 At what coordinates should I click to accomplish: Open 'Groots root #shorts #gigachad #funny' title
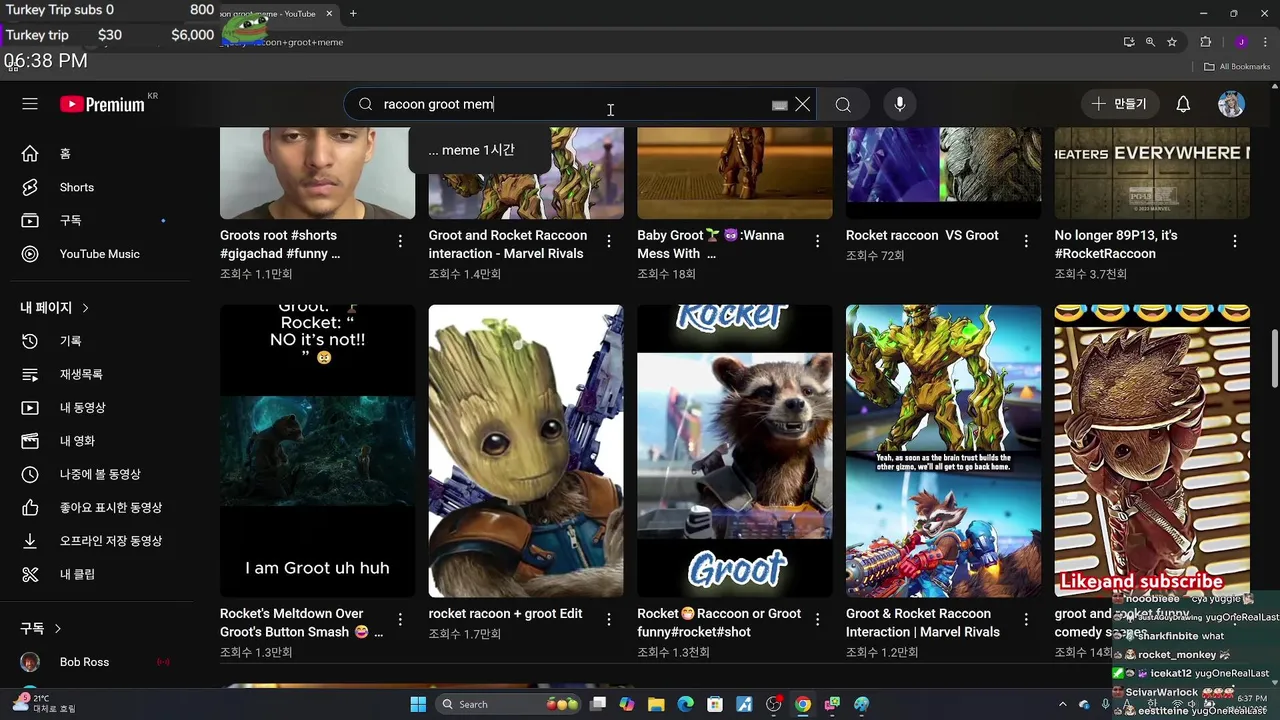281,244
